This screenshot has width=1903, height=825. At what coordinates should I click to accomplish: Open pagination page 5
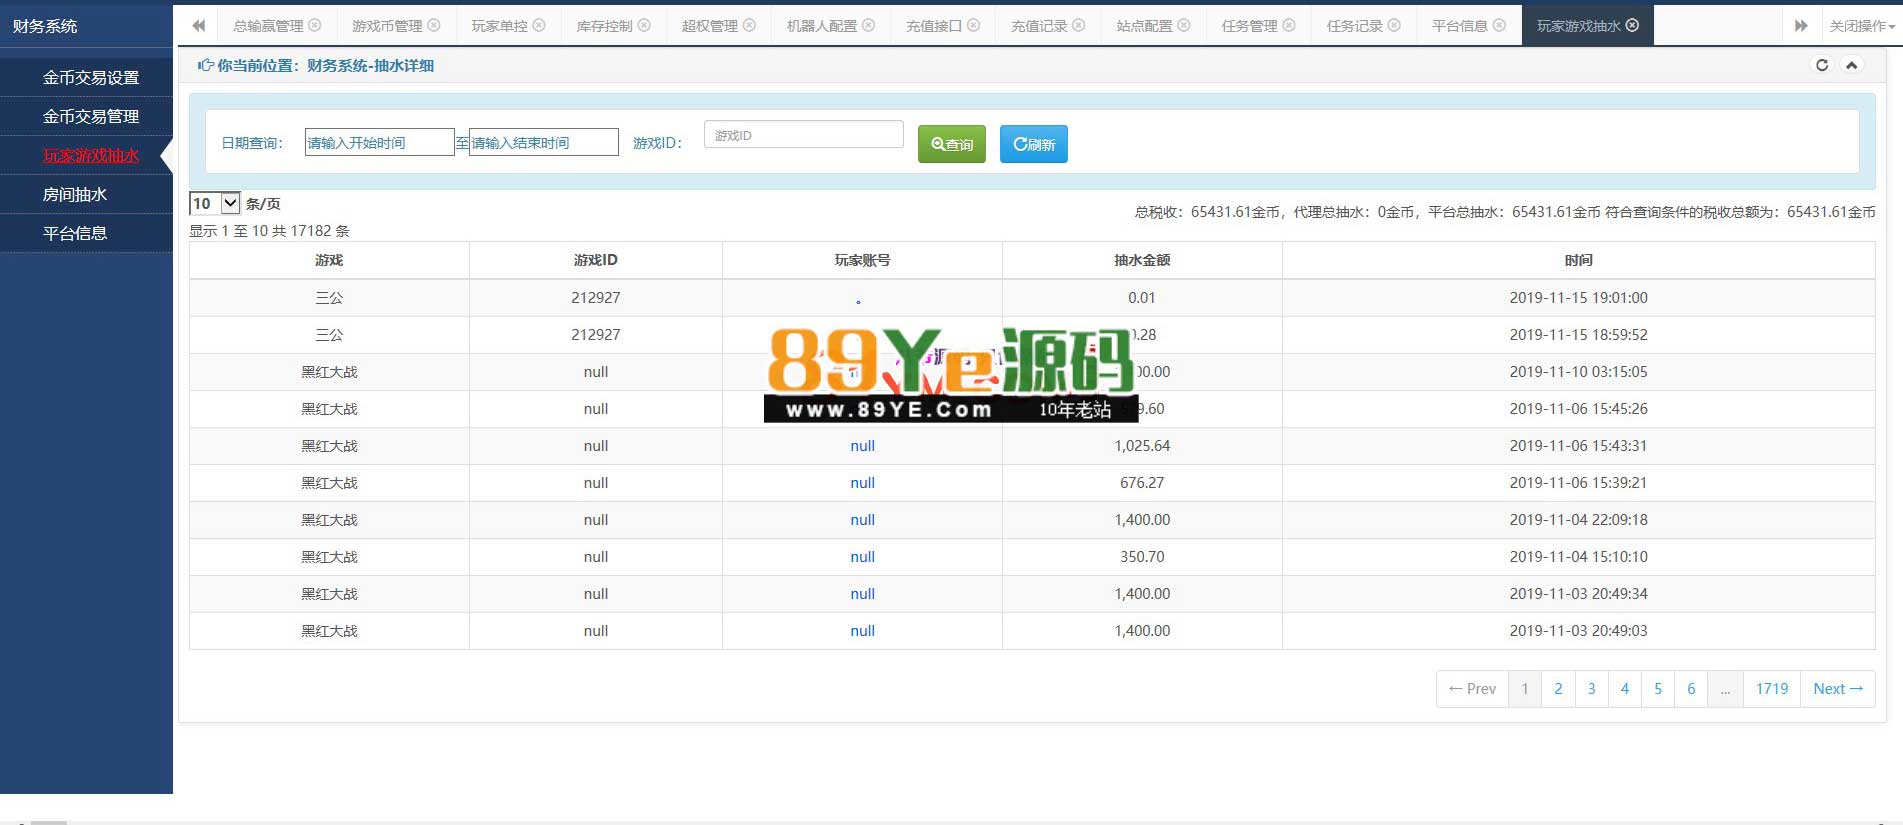tap(1658, 689)
